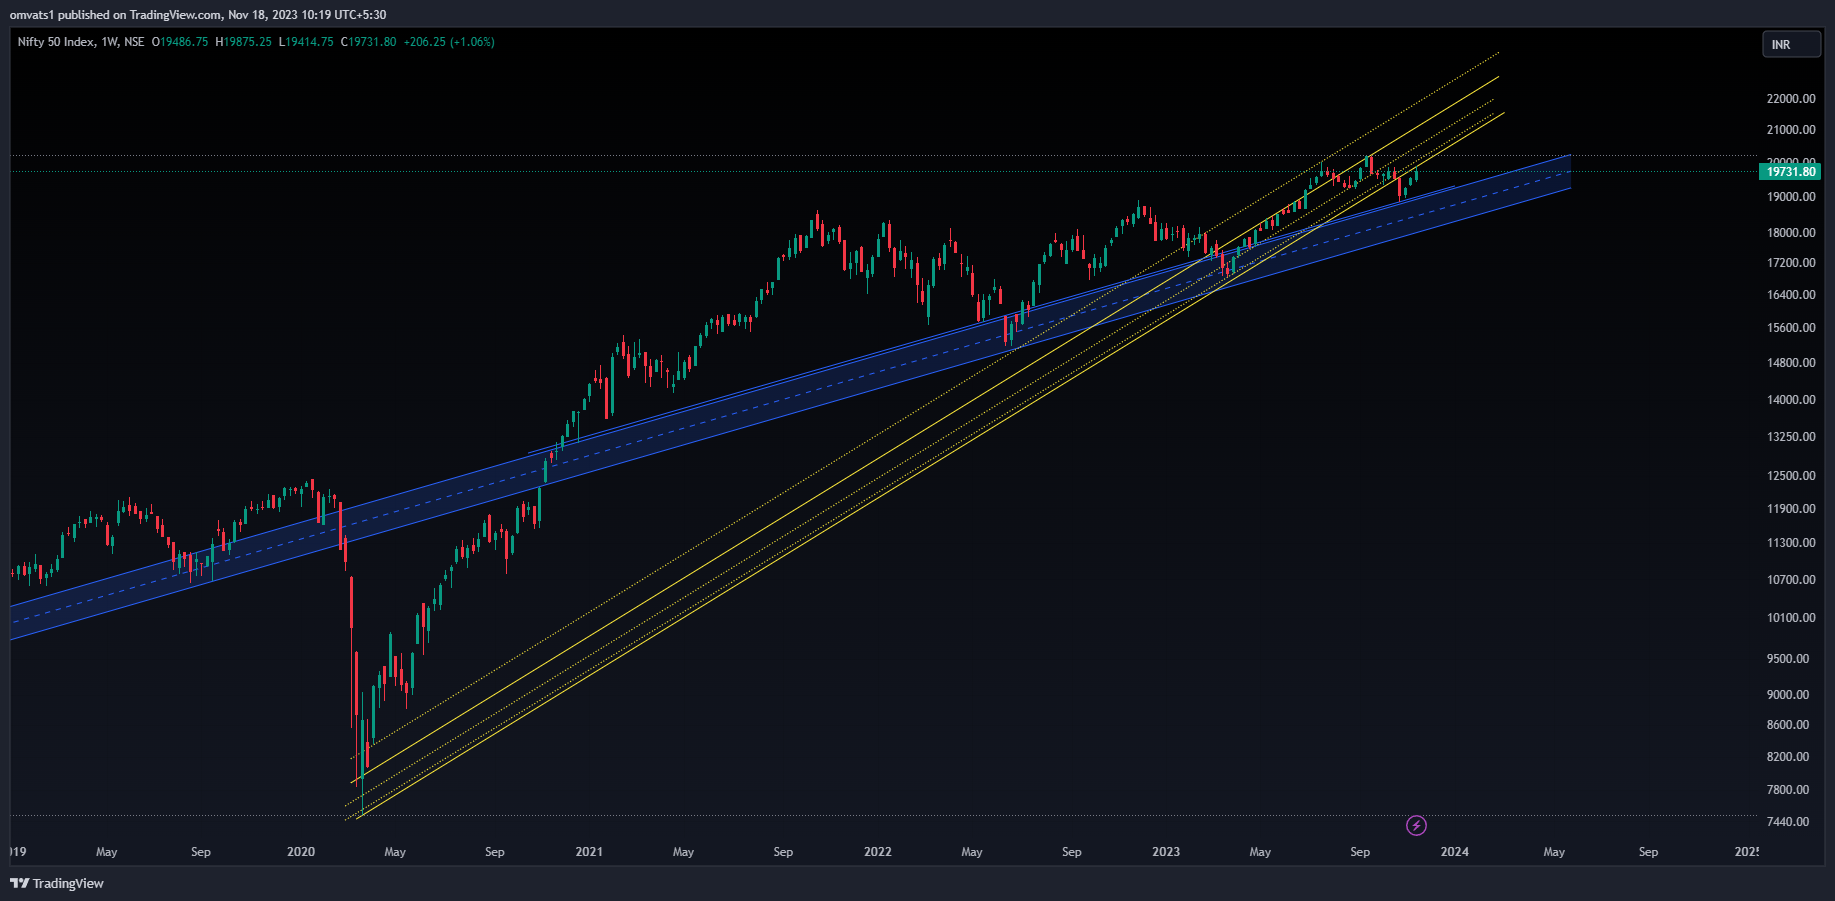Click the 8600.00 price axis label
Image resolution: width=1835 pixels, height=901 pixels.
(x=1788, y=725)
